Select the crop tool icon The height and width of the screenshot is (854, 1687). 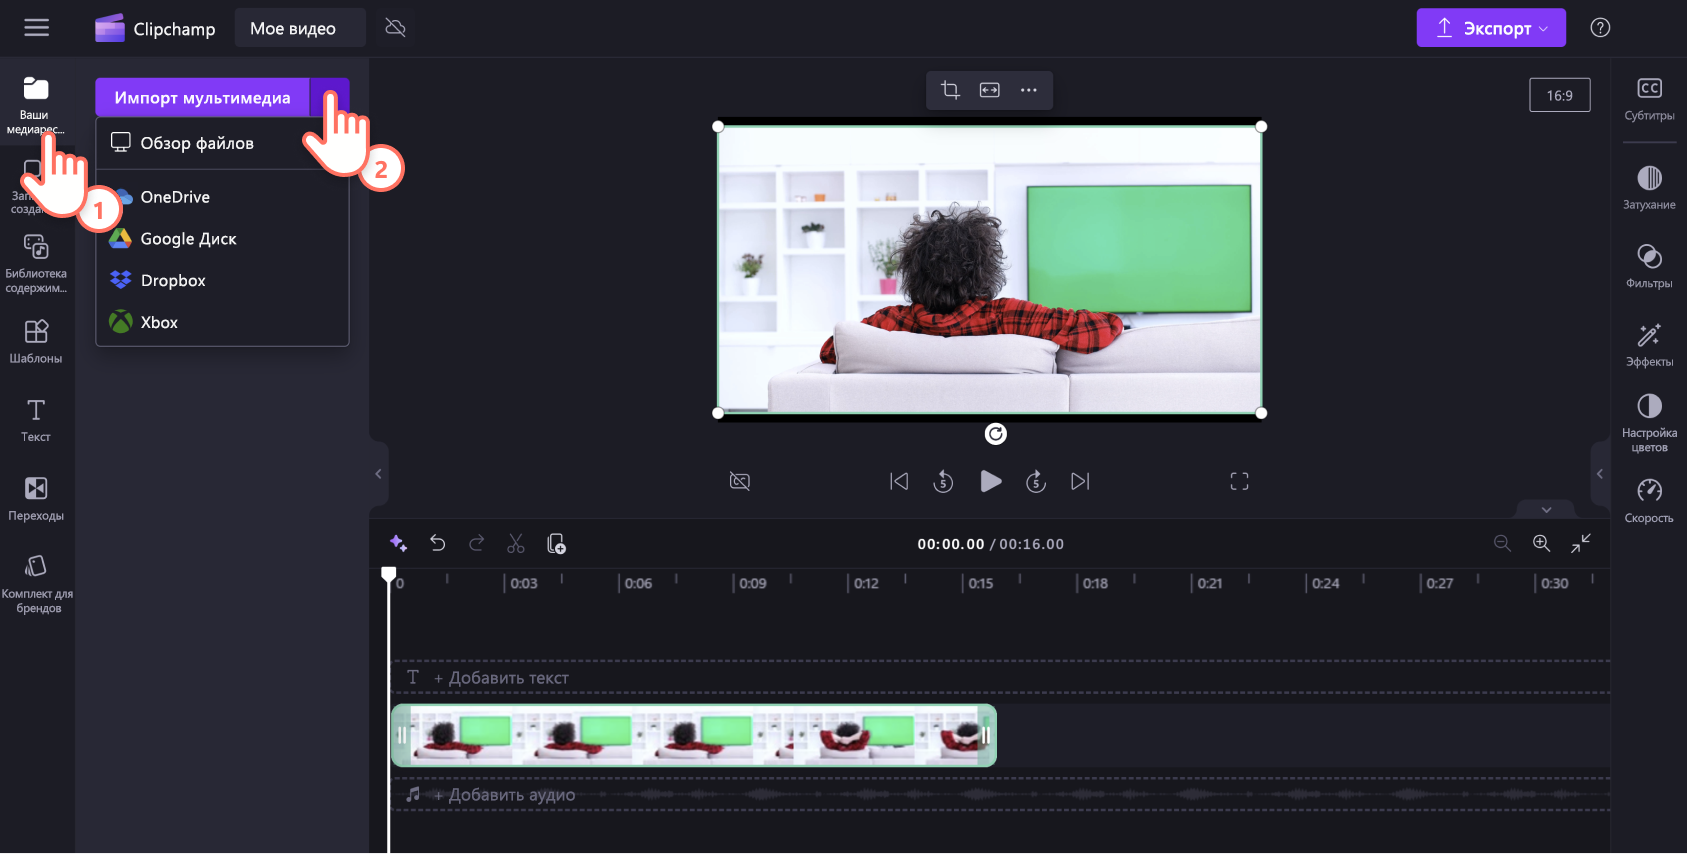950,90
